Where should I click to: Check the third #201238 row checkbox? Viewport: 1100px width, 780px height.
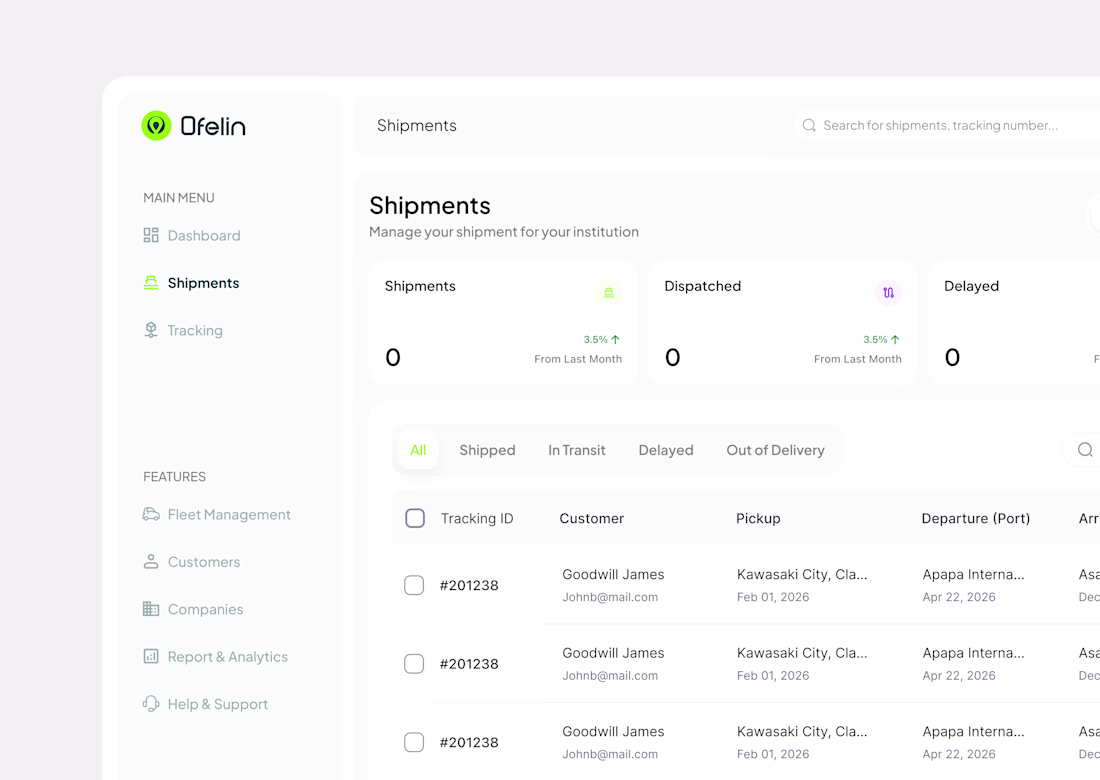pyautogui.click(x=414, y=742)
